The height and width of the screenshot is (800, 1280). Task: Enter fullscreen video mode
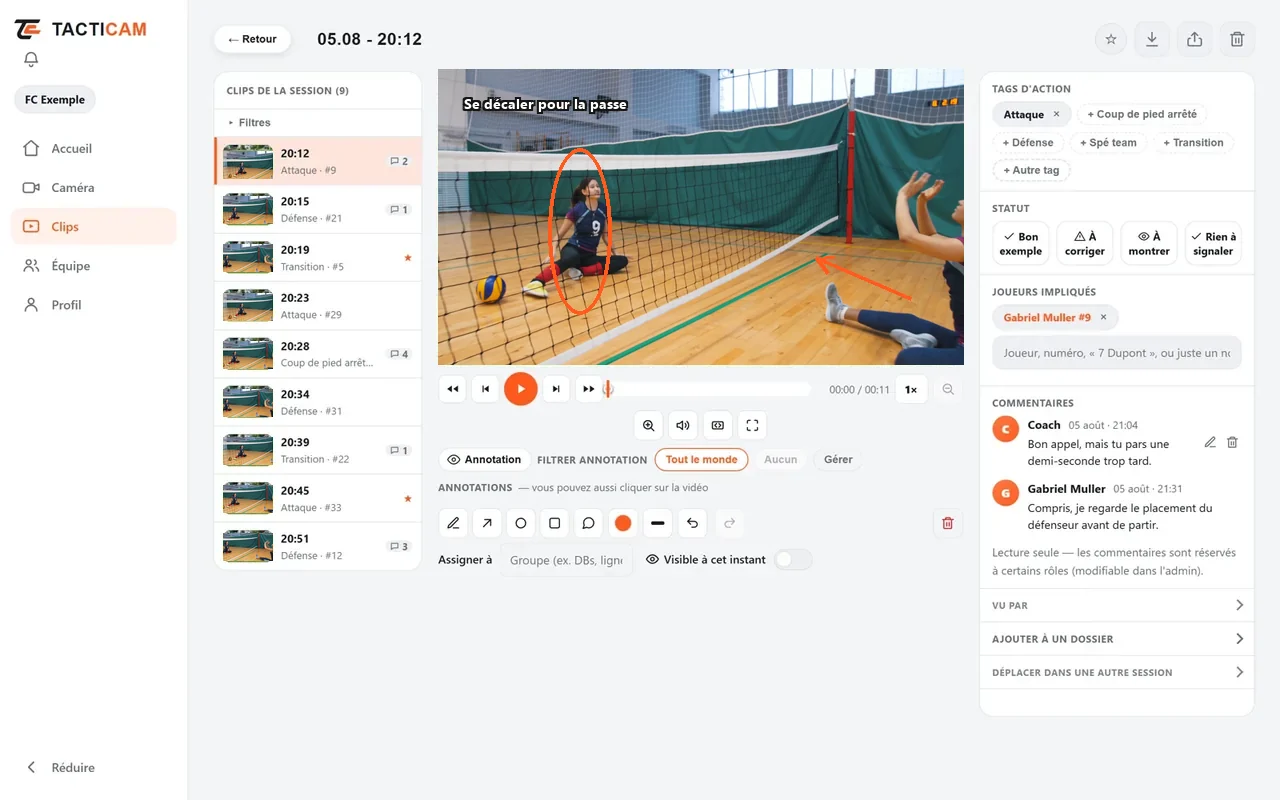click(753, 425)
